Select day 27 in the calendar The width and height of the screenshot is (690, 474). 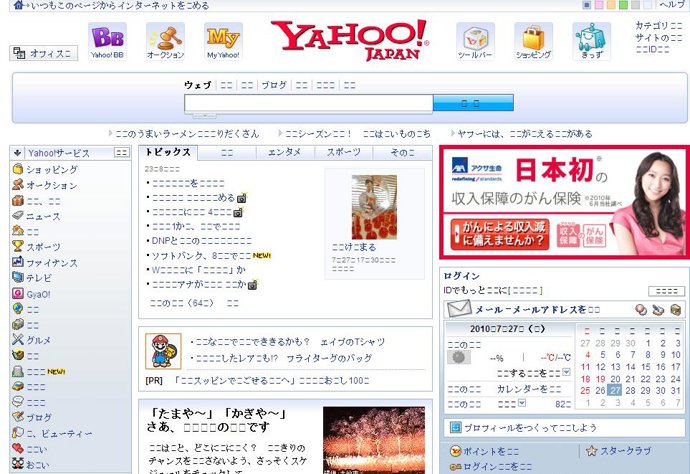point(615,390)
